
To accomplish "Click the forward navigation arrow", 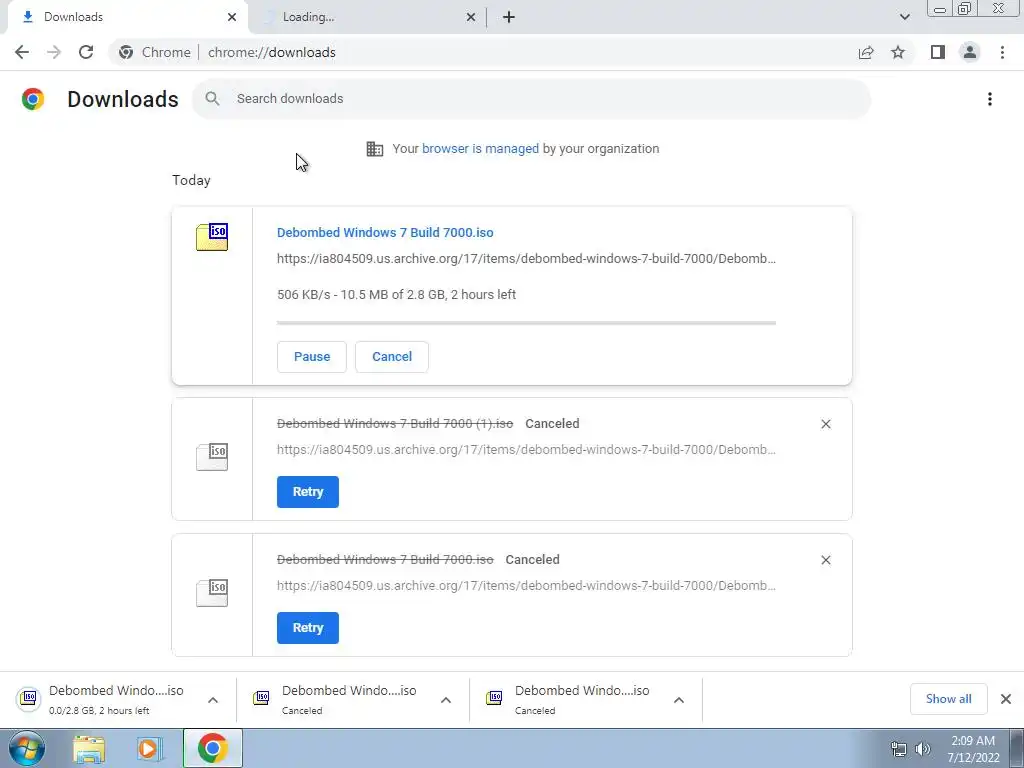I will point(54,52).
